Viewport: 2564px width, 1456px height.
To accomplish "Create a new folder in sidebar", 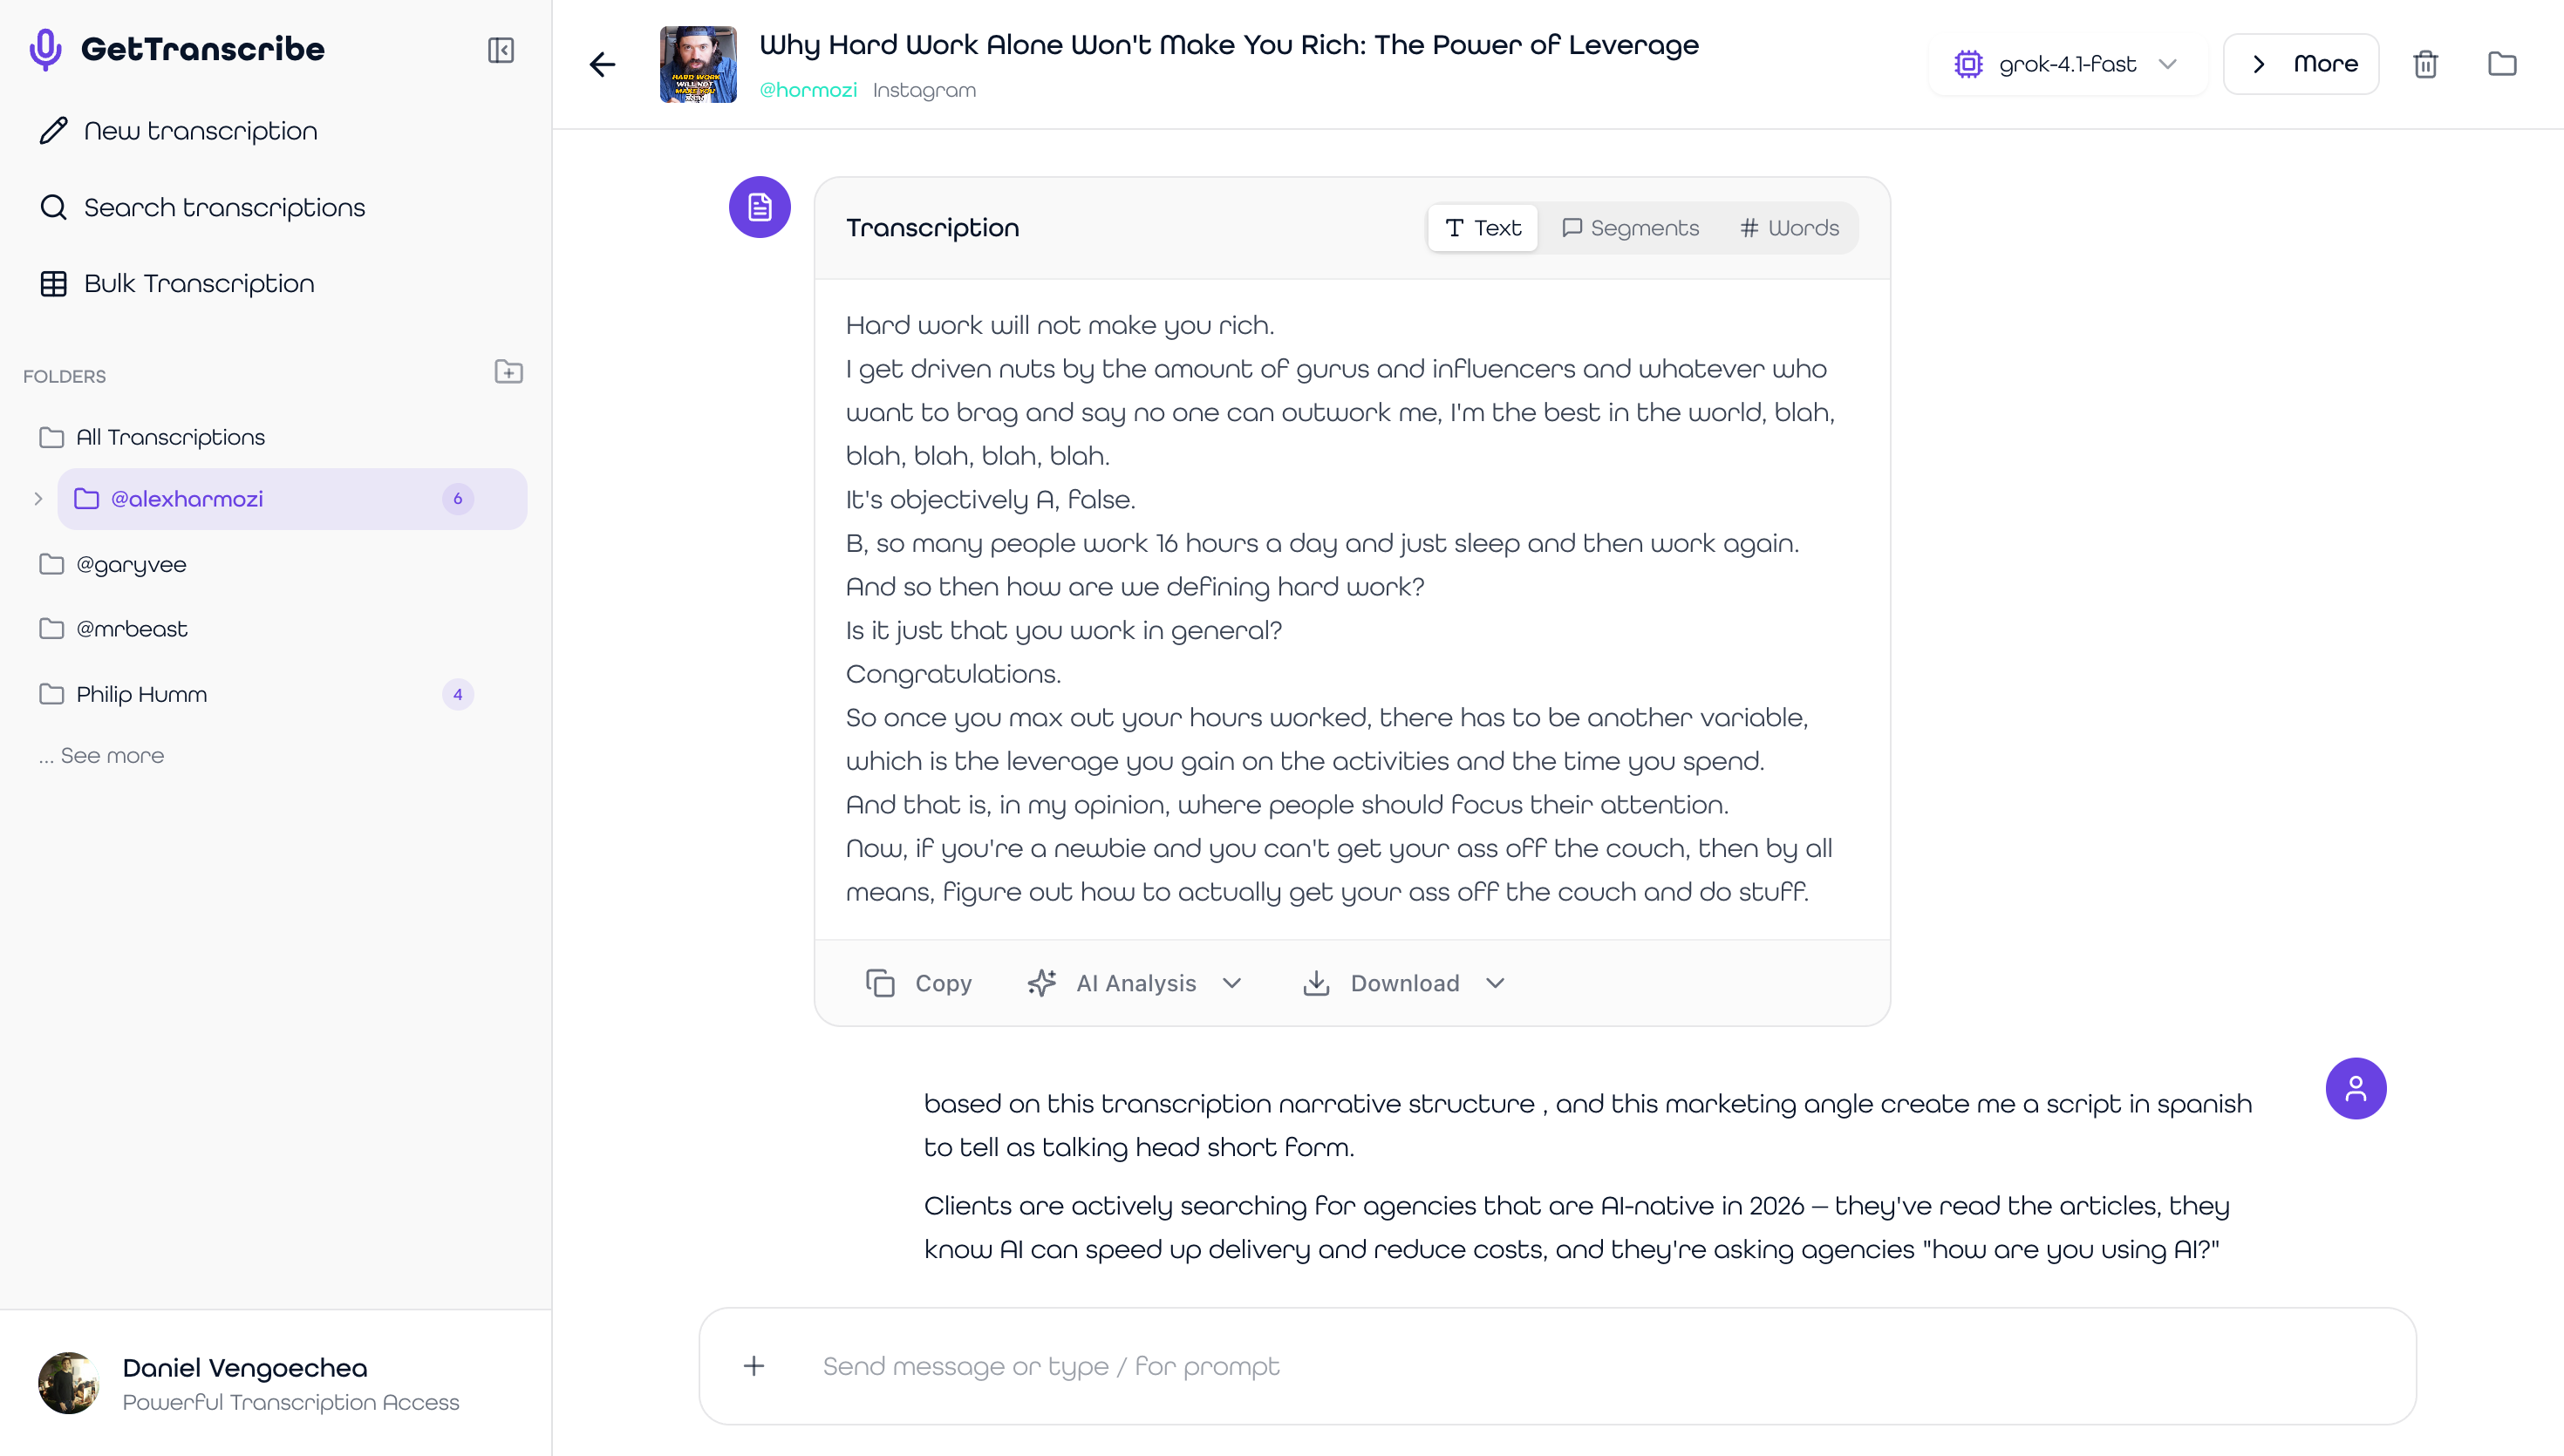I will [x=508, y=372].
